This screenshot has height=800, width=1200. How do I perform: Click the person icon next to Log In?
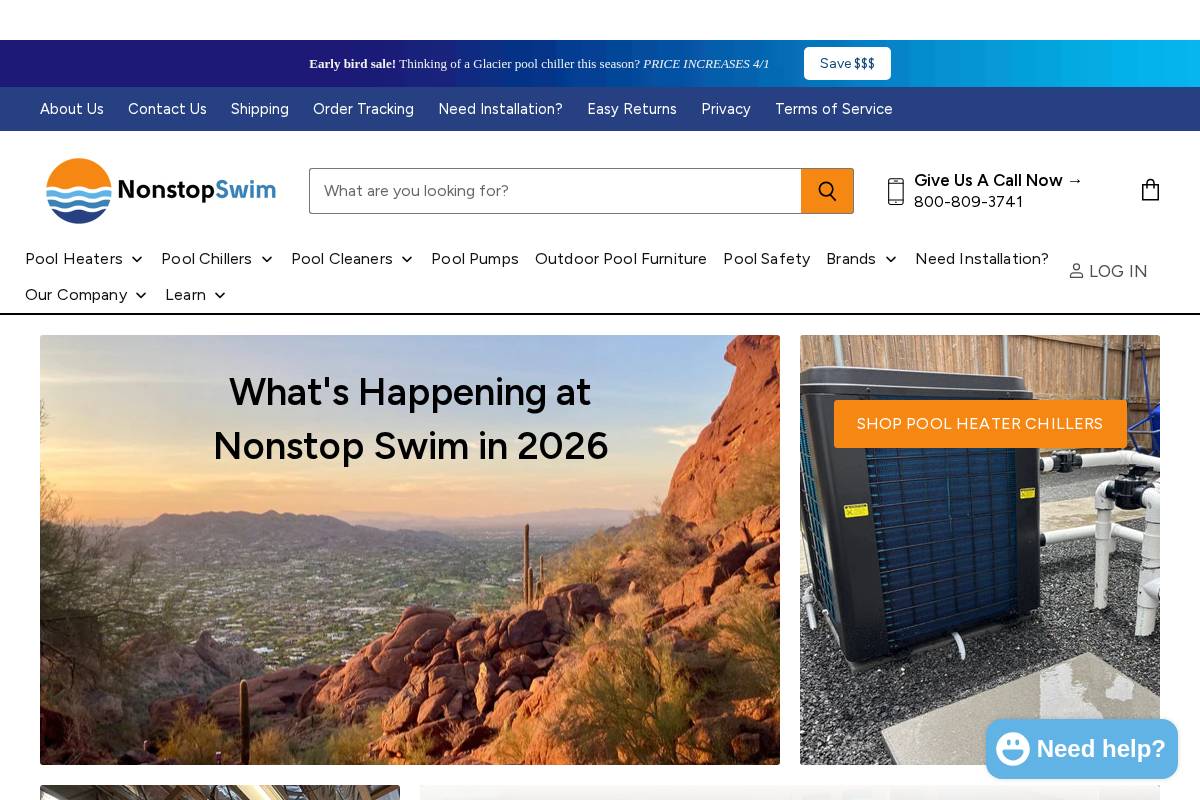click(1076, 271)
